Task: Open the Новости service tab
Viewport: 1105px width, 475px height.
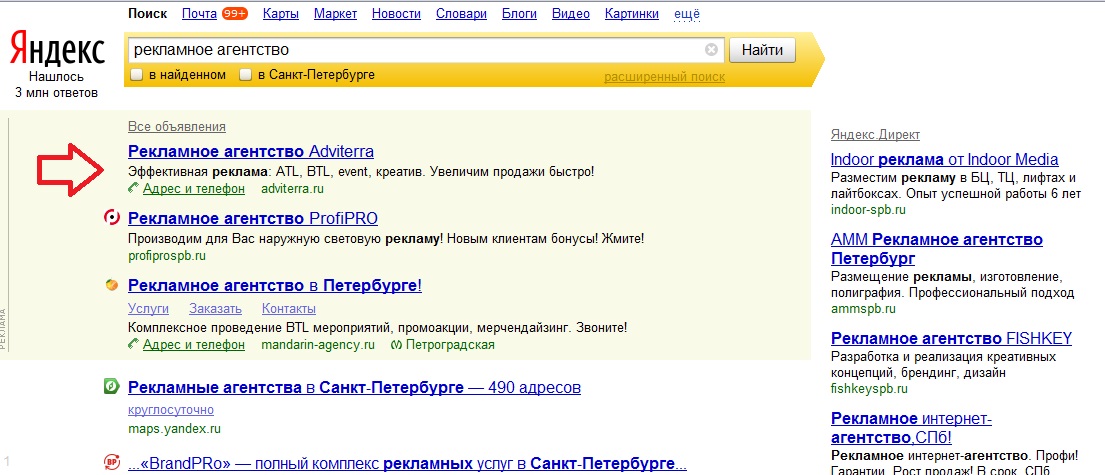Action: pos(396,13)
